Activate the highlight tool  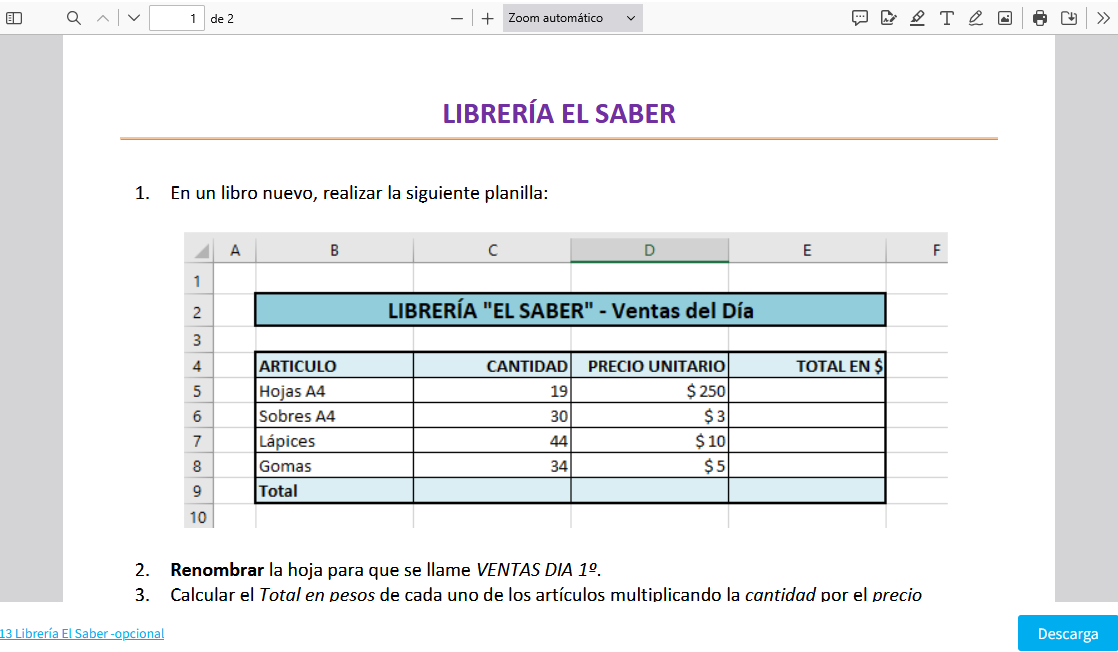pyautogui.click(x=917, y=18)
